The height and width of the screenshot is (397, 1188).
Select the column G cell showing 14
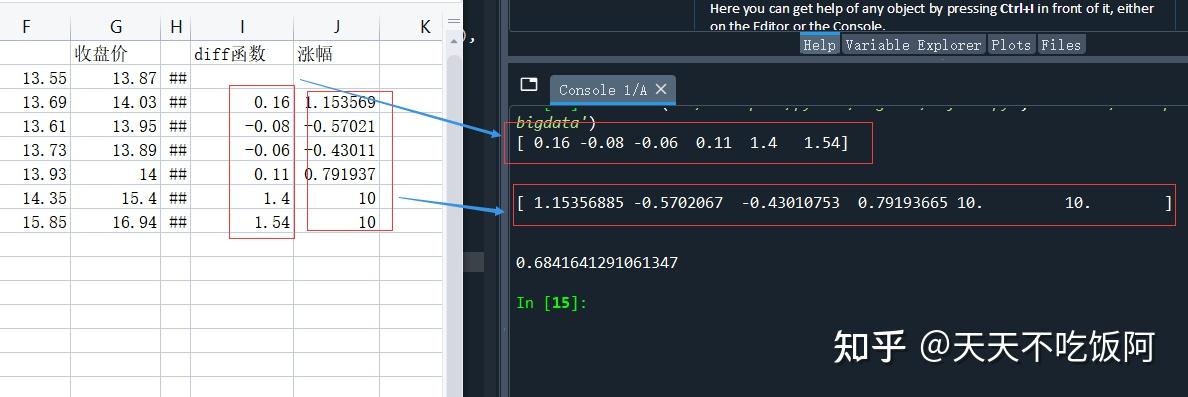116,174
